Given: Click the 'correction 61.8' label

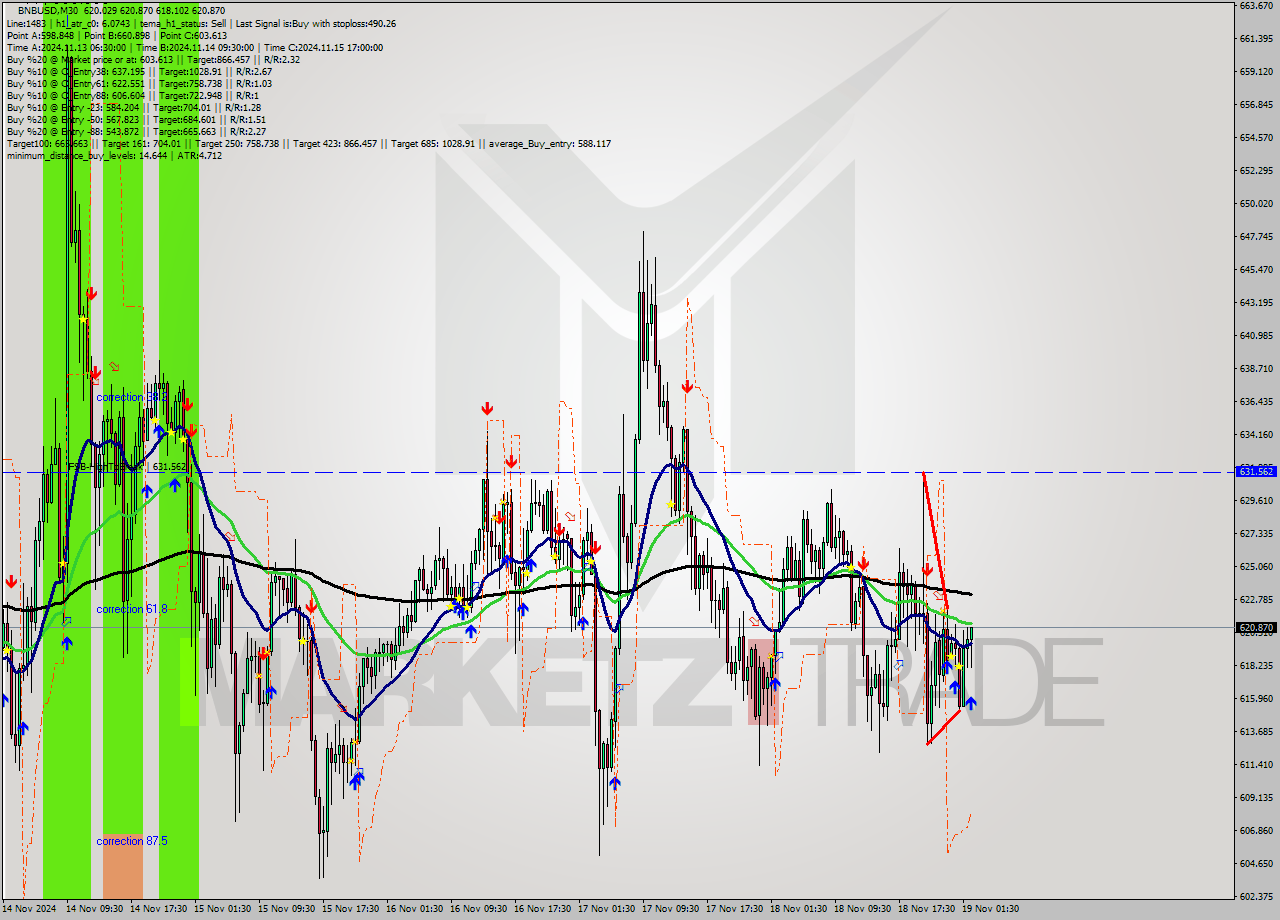Looking at the screenshot, I should [x=131, y=609].
